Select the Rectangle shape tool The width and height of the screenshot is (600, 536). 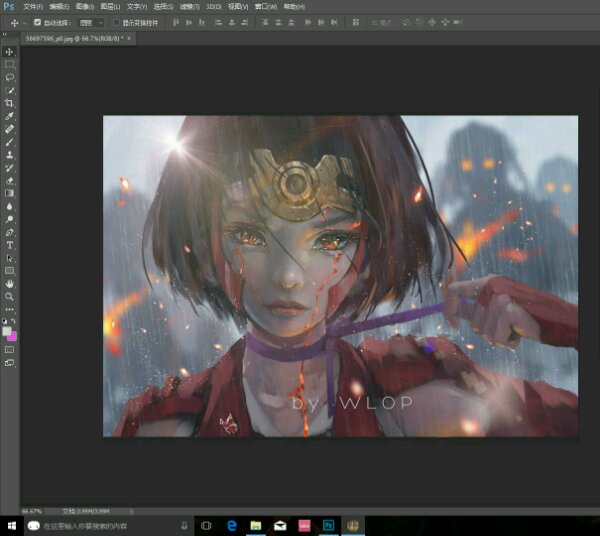click(9, 271)
